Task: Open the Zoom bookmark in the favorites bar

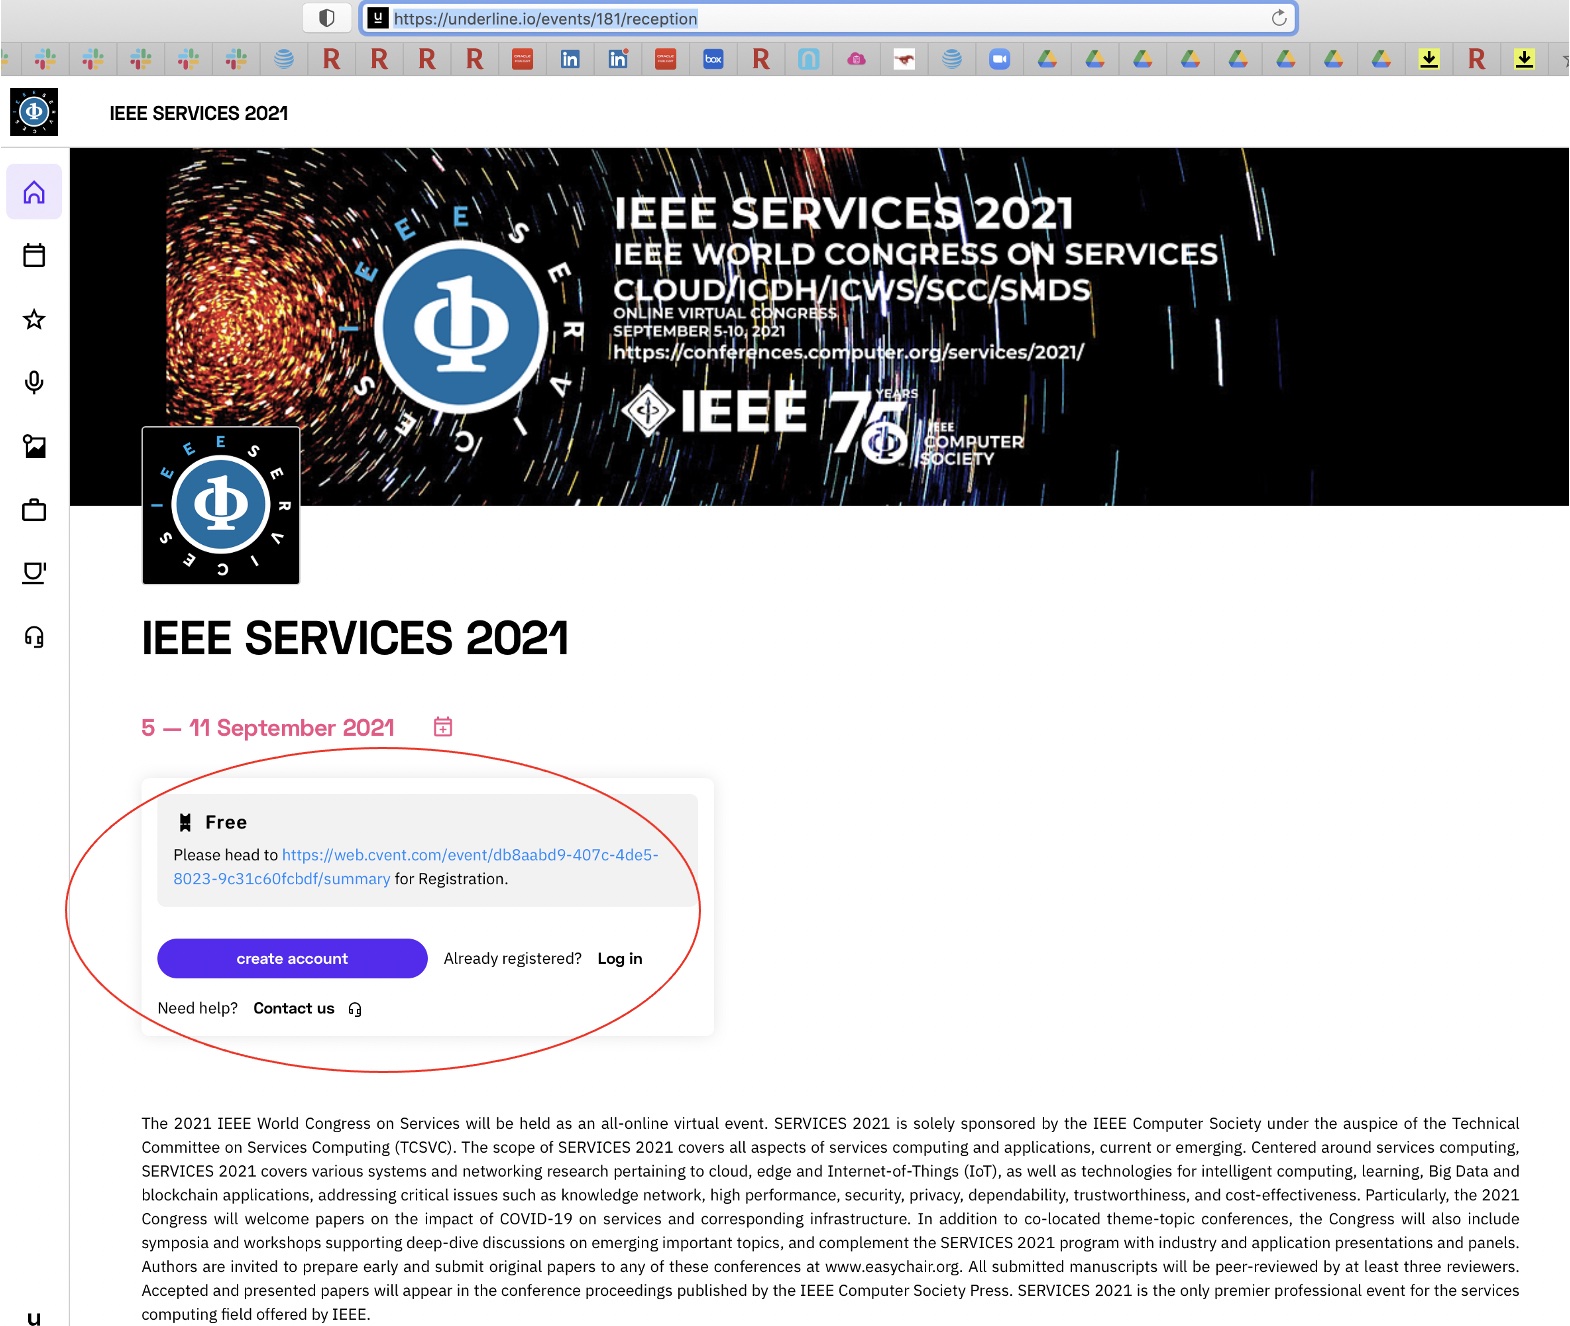Action: (x=999, y=60)
